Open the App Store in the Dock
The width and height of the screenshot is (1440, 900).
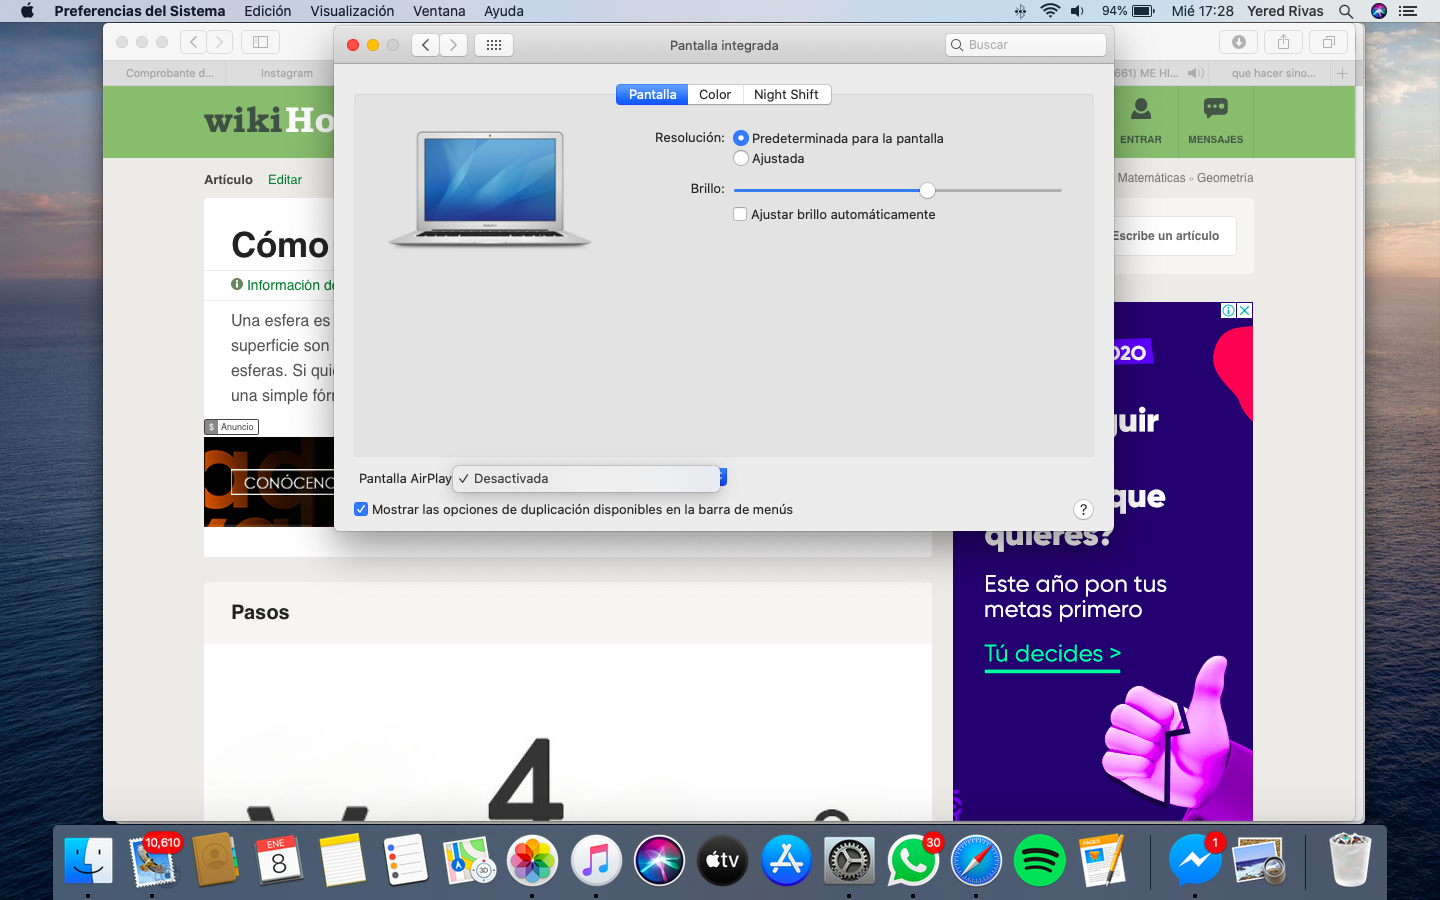[x=786, y=860]
